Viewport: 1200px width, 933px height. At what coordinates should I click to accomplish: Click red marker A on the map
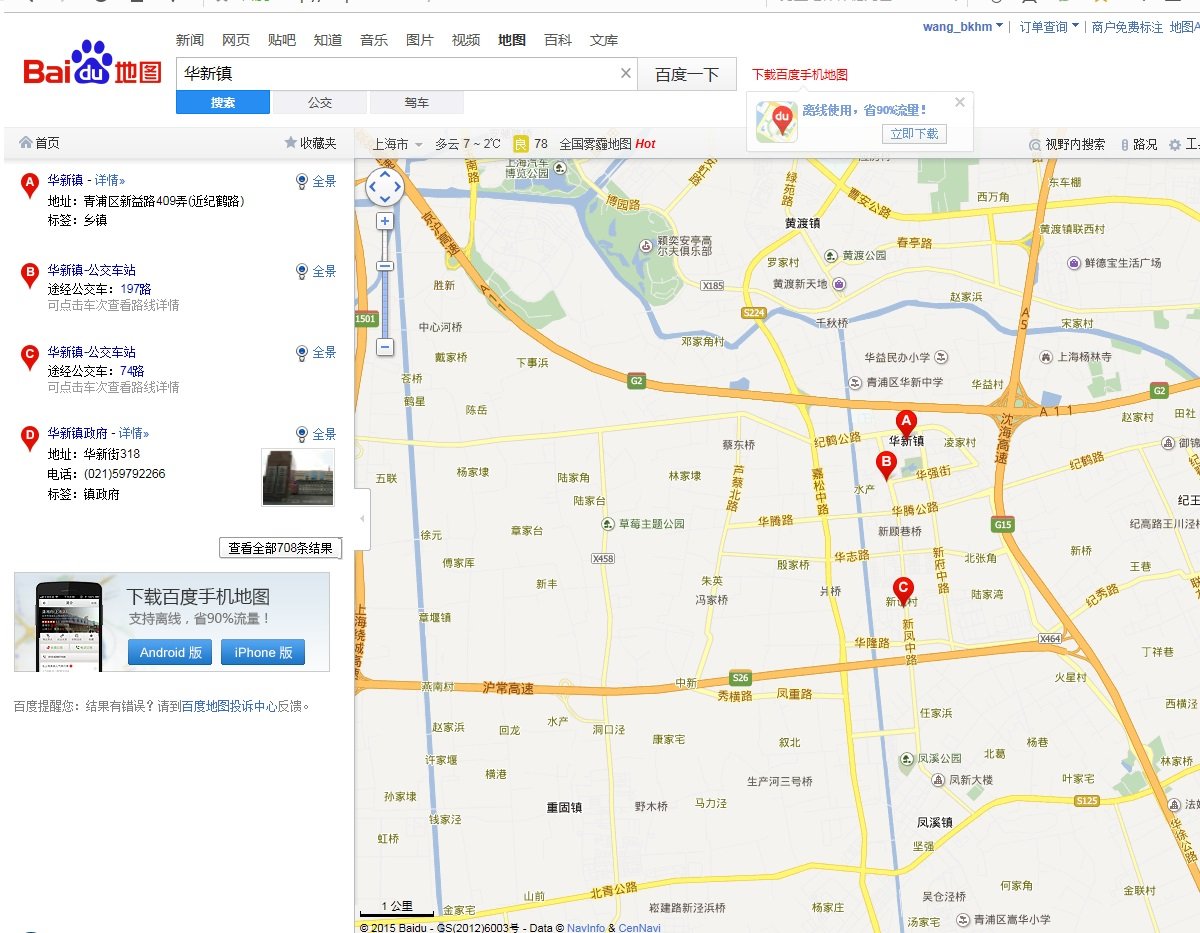pyautogui.click(x=906, y=422)
